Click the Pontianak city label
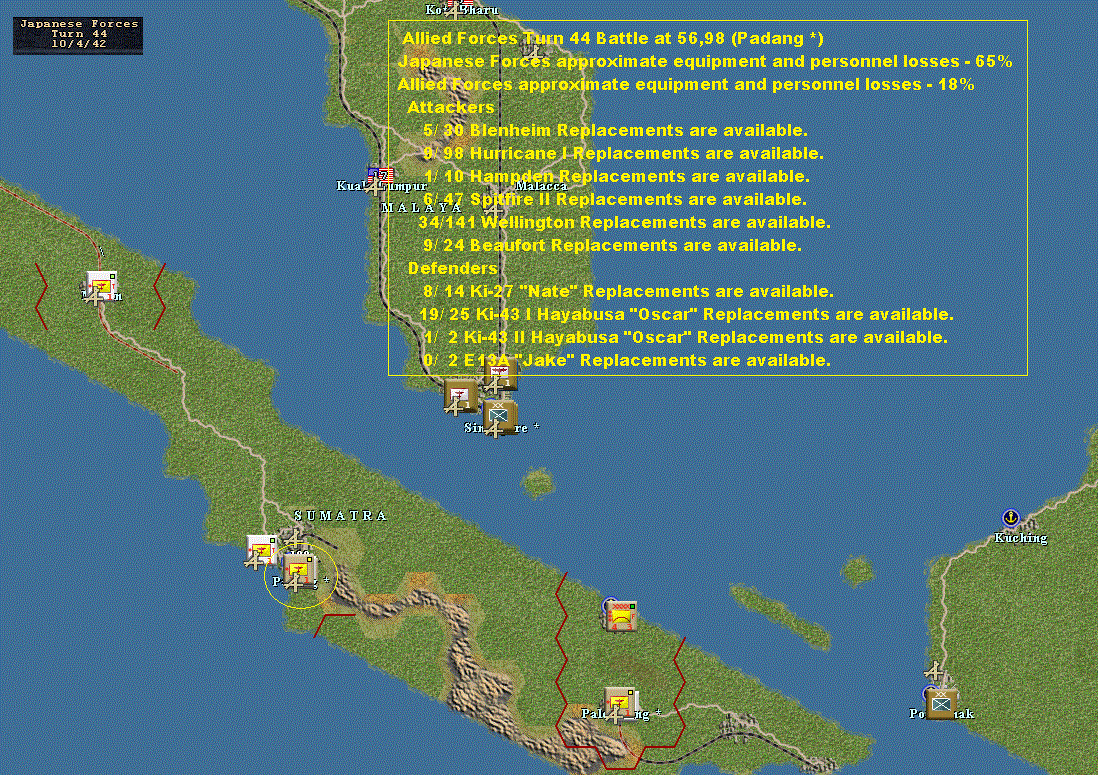The width and height of the screenshot is (1098, 775). click(x=942, y=714)
